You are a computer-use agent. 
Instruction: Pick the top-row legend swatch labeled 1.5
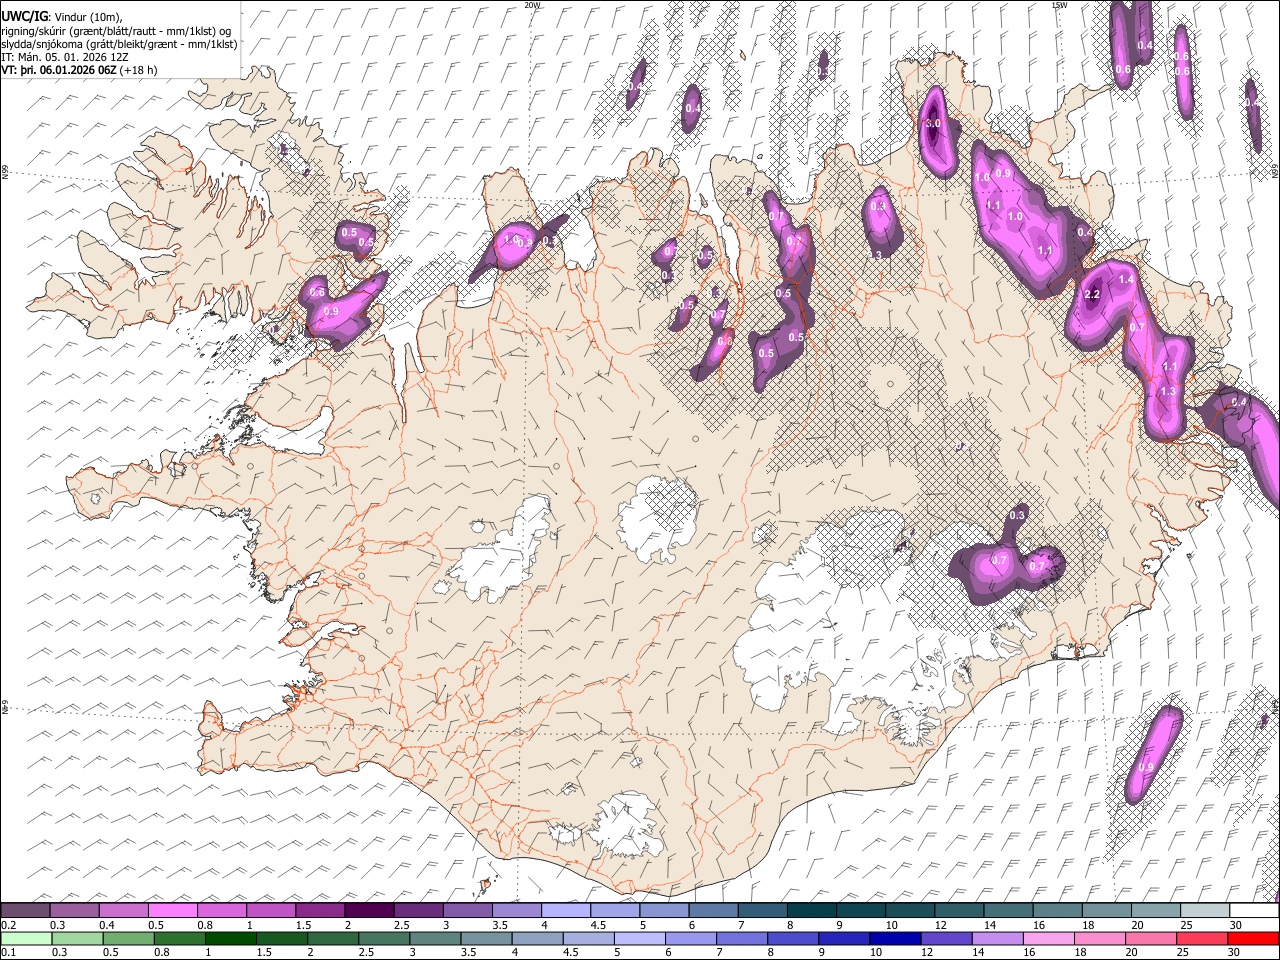[x=320, y=910]
